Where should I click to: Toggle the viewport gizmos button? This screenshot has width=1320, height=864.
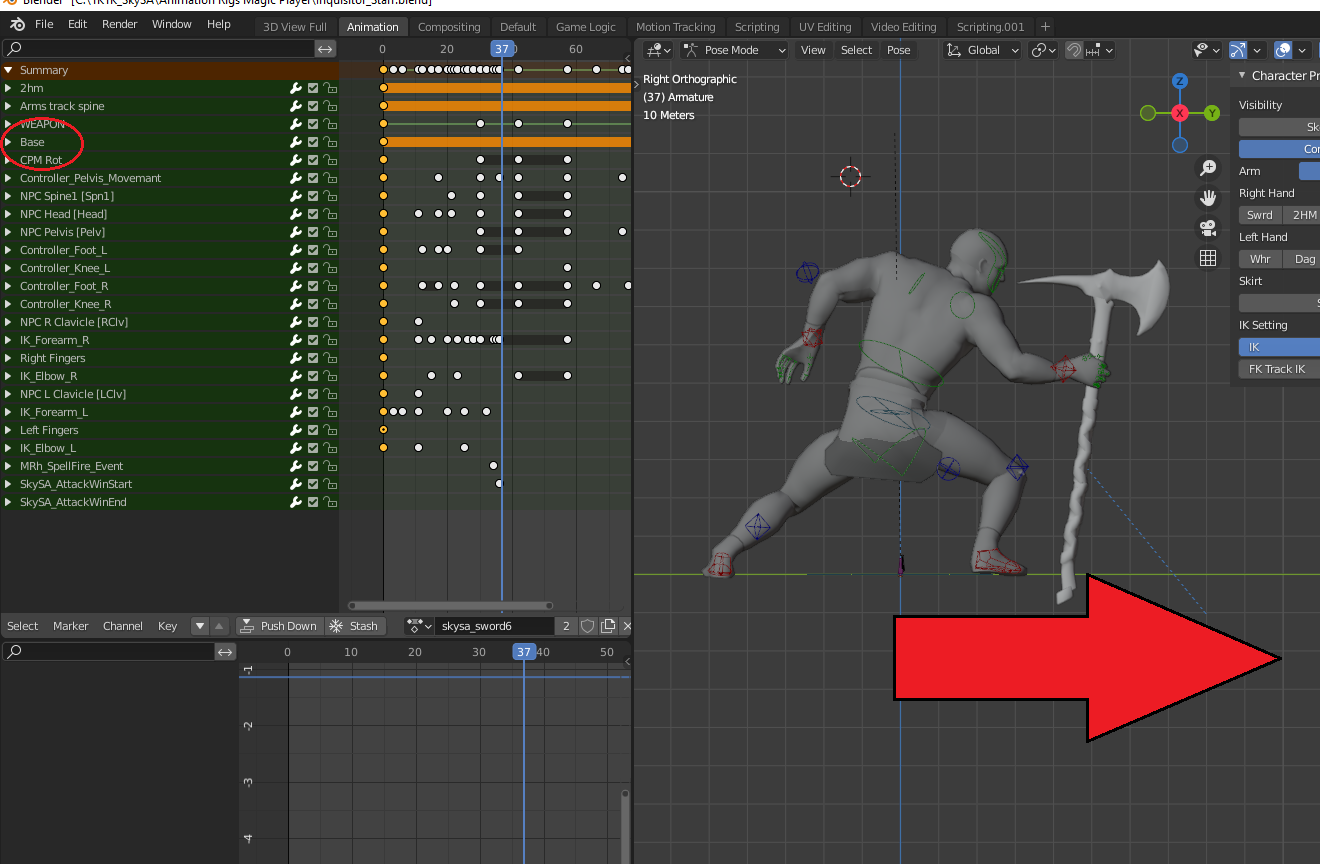(1238, 50)
